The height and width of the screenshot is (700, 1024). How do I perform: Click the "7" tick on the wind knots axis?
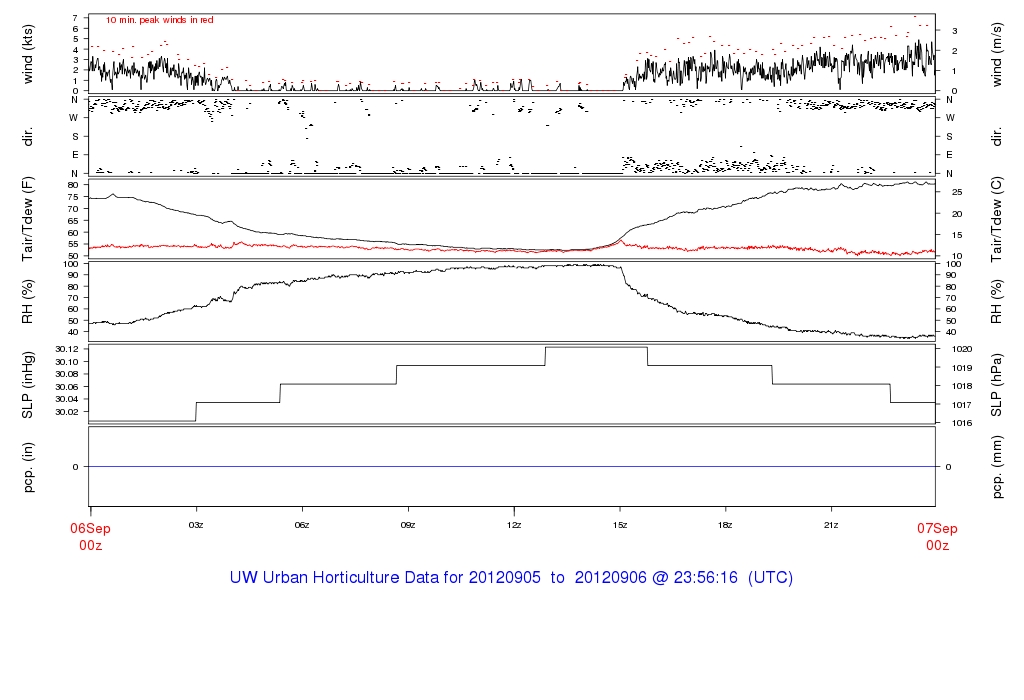coord(76,18)
